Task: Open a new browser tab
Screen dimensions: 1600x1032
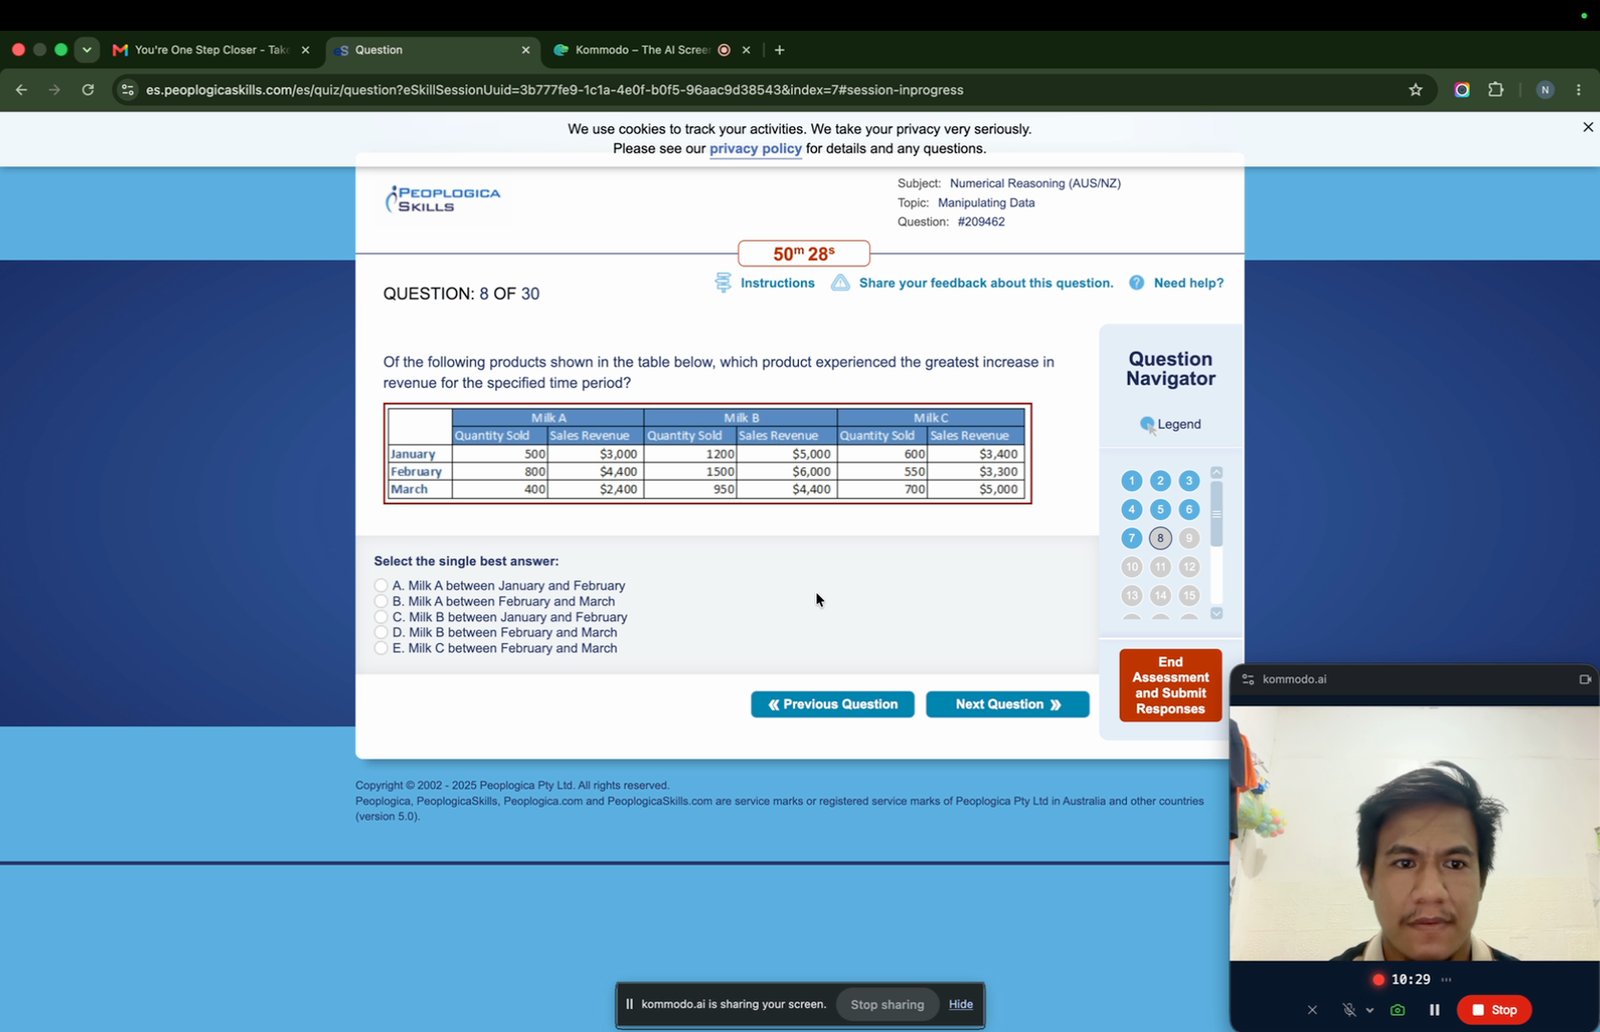Action: (779, 50)
